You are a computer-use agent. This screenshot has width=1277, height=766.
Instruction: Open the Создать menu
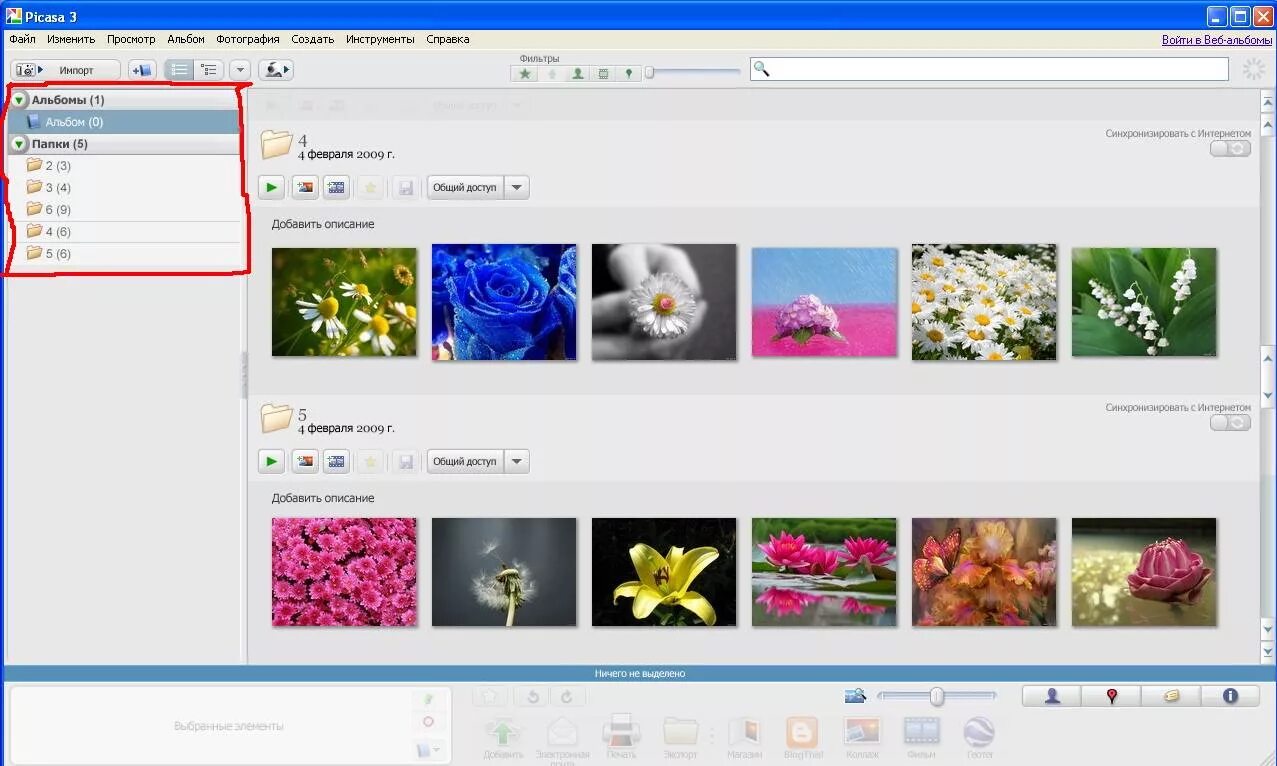click(x=313, y=40)
